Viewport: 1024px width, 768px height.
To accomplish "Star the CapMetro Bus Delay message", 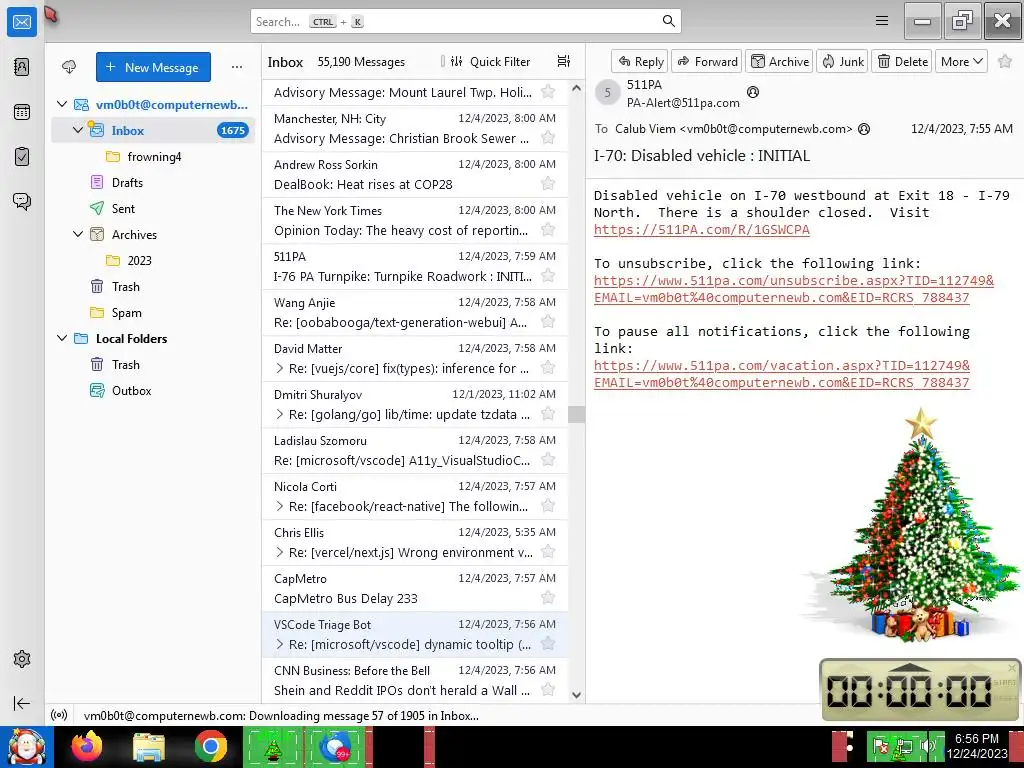I will point(548,598).
